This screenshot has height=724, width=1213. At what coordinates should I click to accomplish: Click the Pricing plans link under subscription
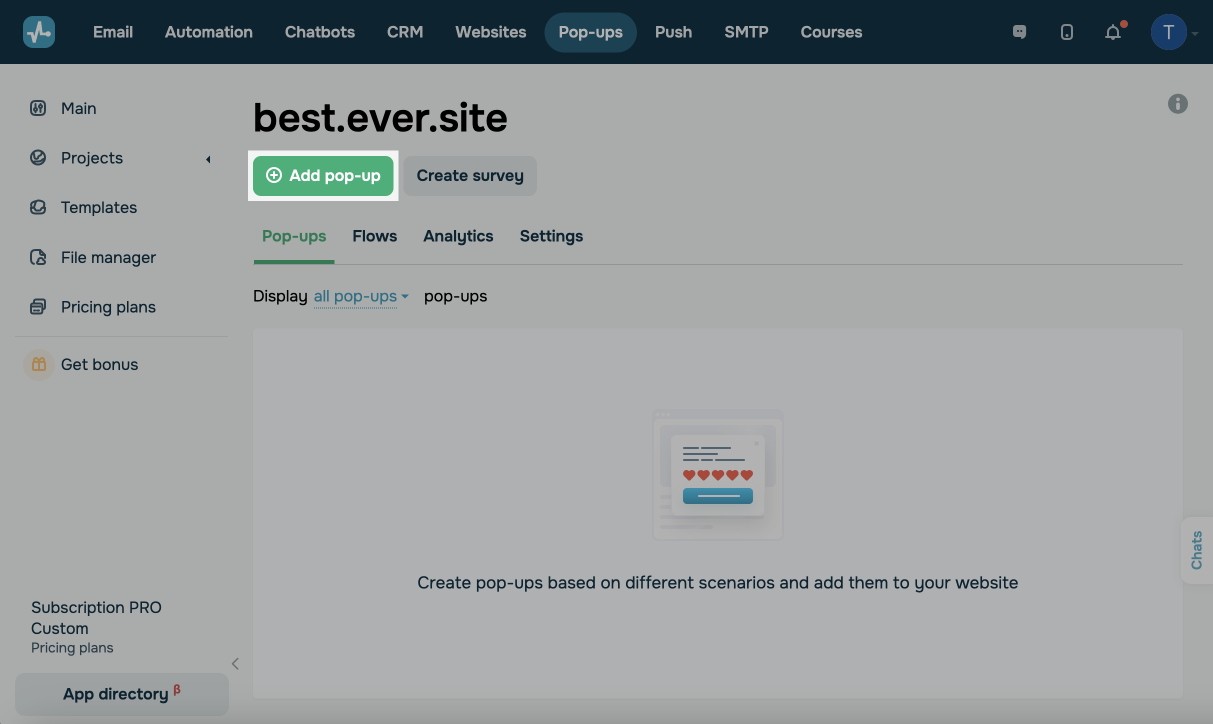(72, 648)
